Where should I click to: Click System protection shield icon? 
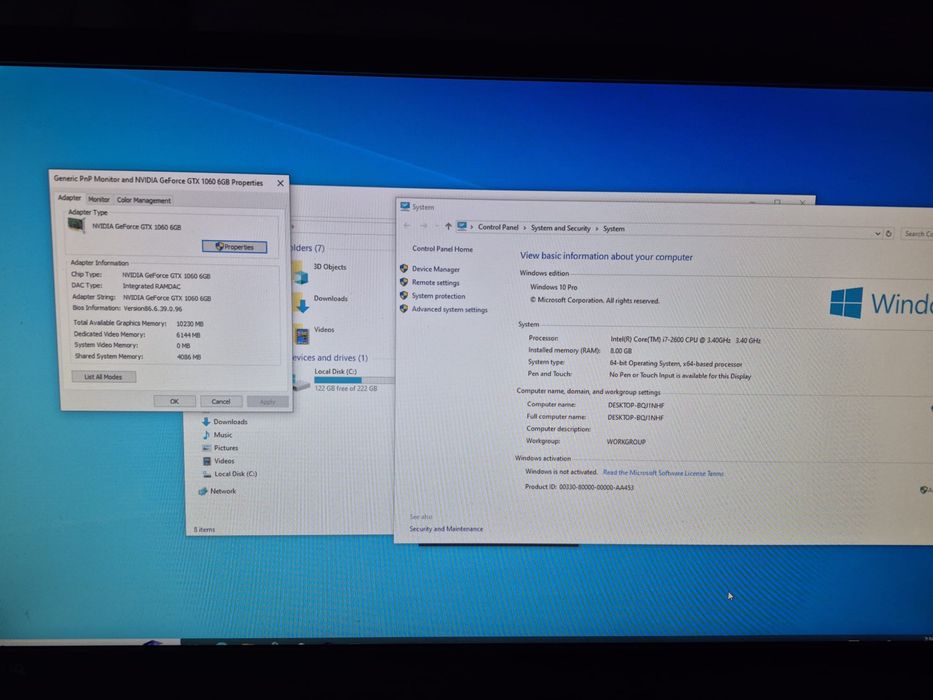[x=404, y=295]
